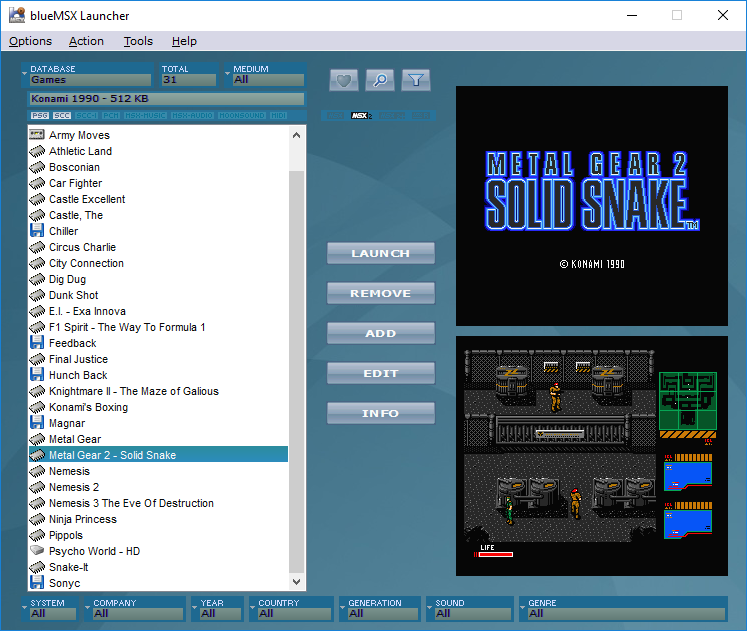
Task: Click the ADD button
Action: [x=381, y=333]
